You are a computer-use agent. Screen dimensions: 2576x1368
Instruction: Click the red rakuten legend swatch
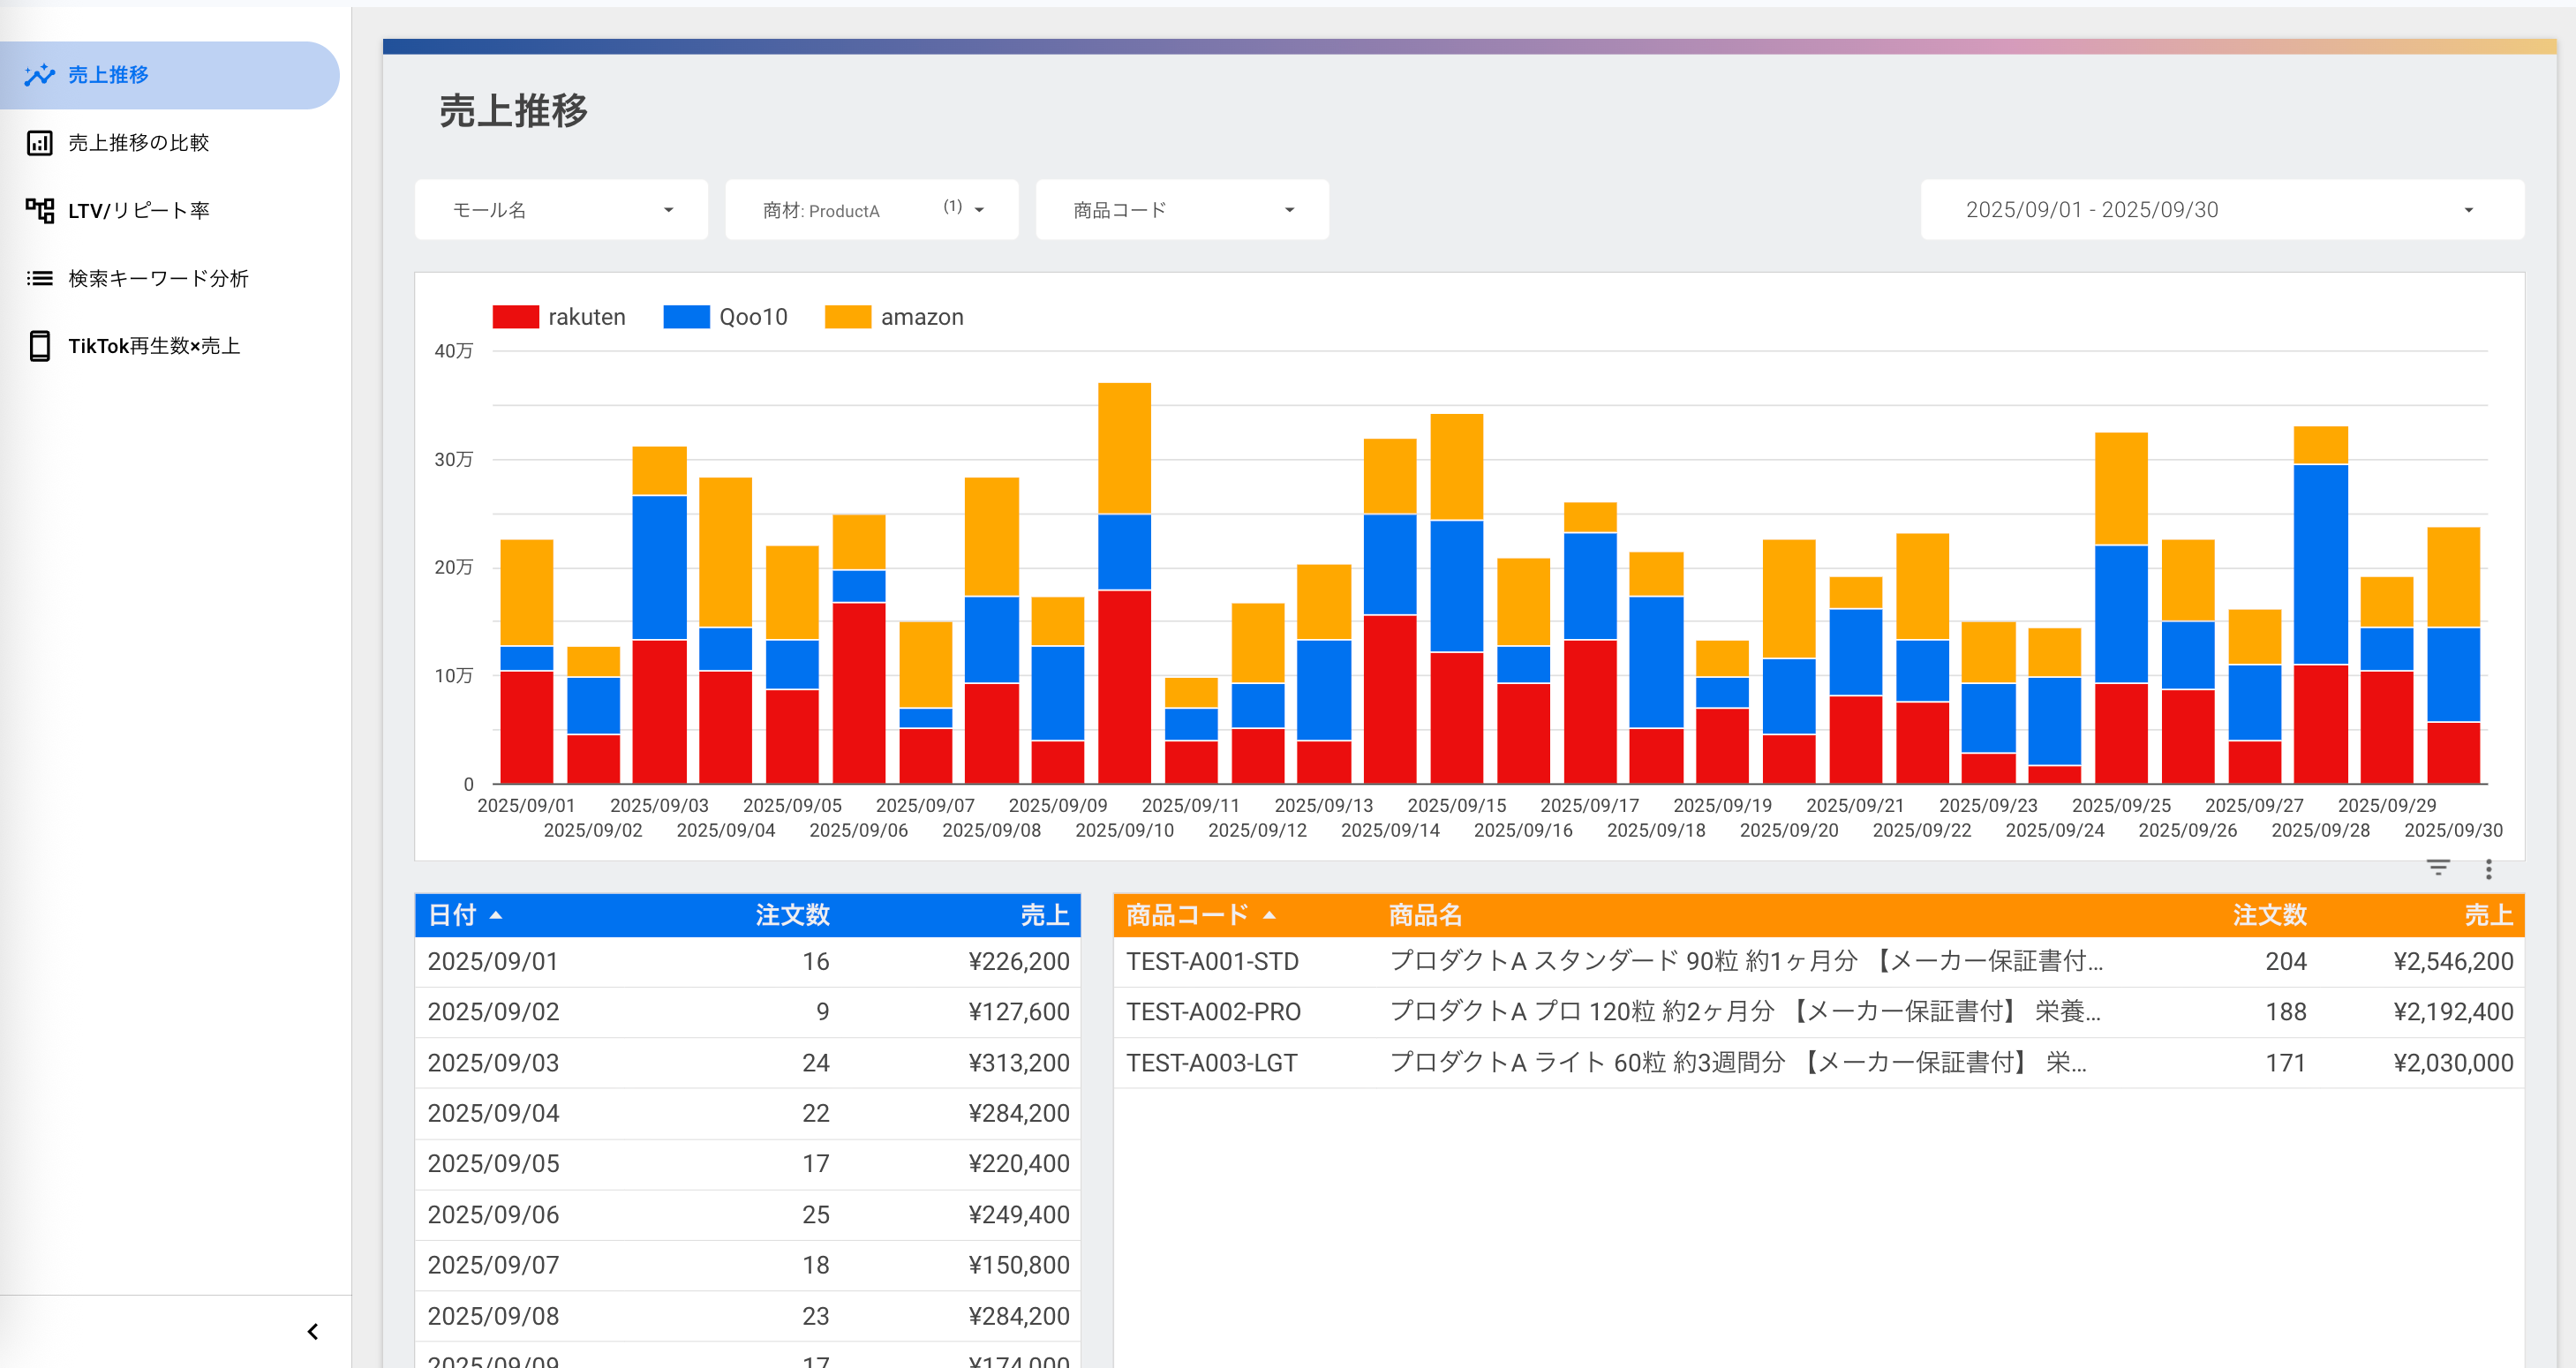click(515, 317)
